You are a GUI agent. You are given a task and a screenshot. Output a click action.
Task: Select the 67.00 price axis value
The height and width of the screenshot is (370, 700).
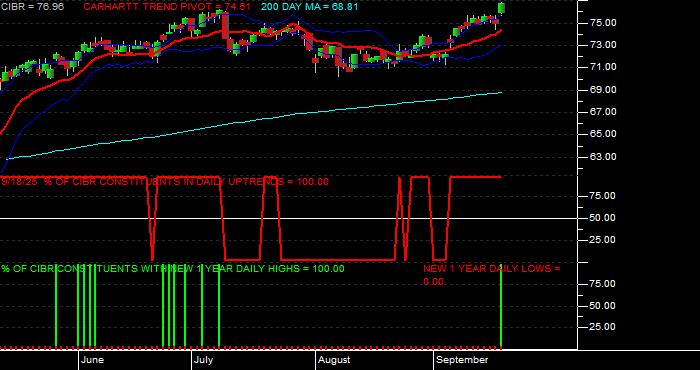[x=603, y=112]
